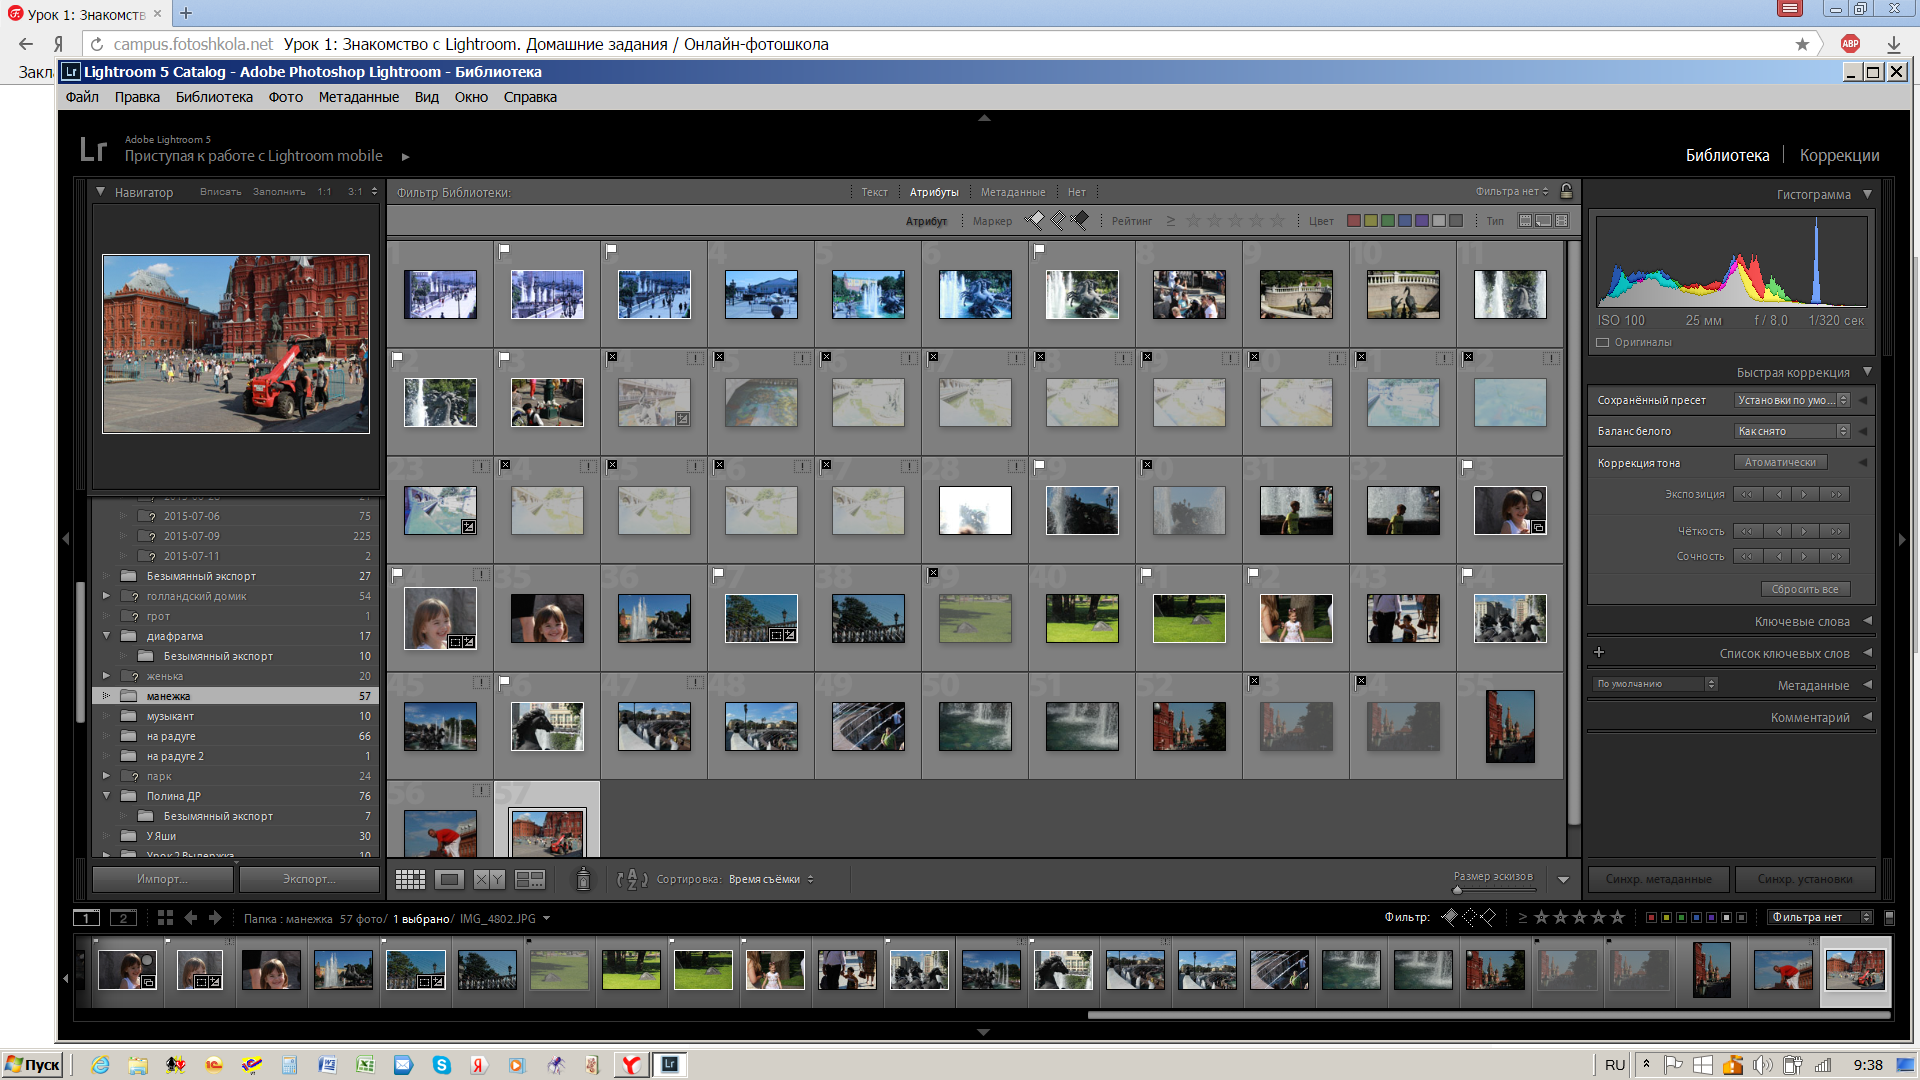Select the spray painter tool

(x=583, y=879)
